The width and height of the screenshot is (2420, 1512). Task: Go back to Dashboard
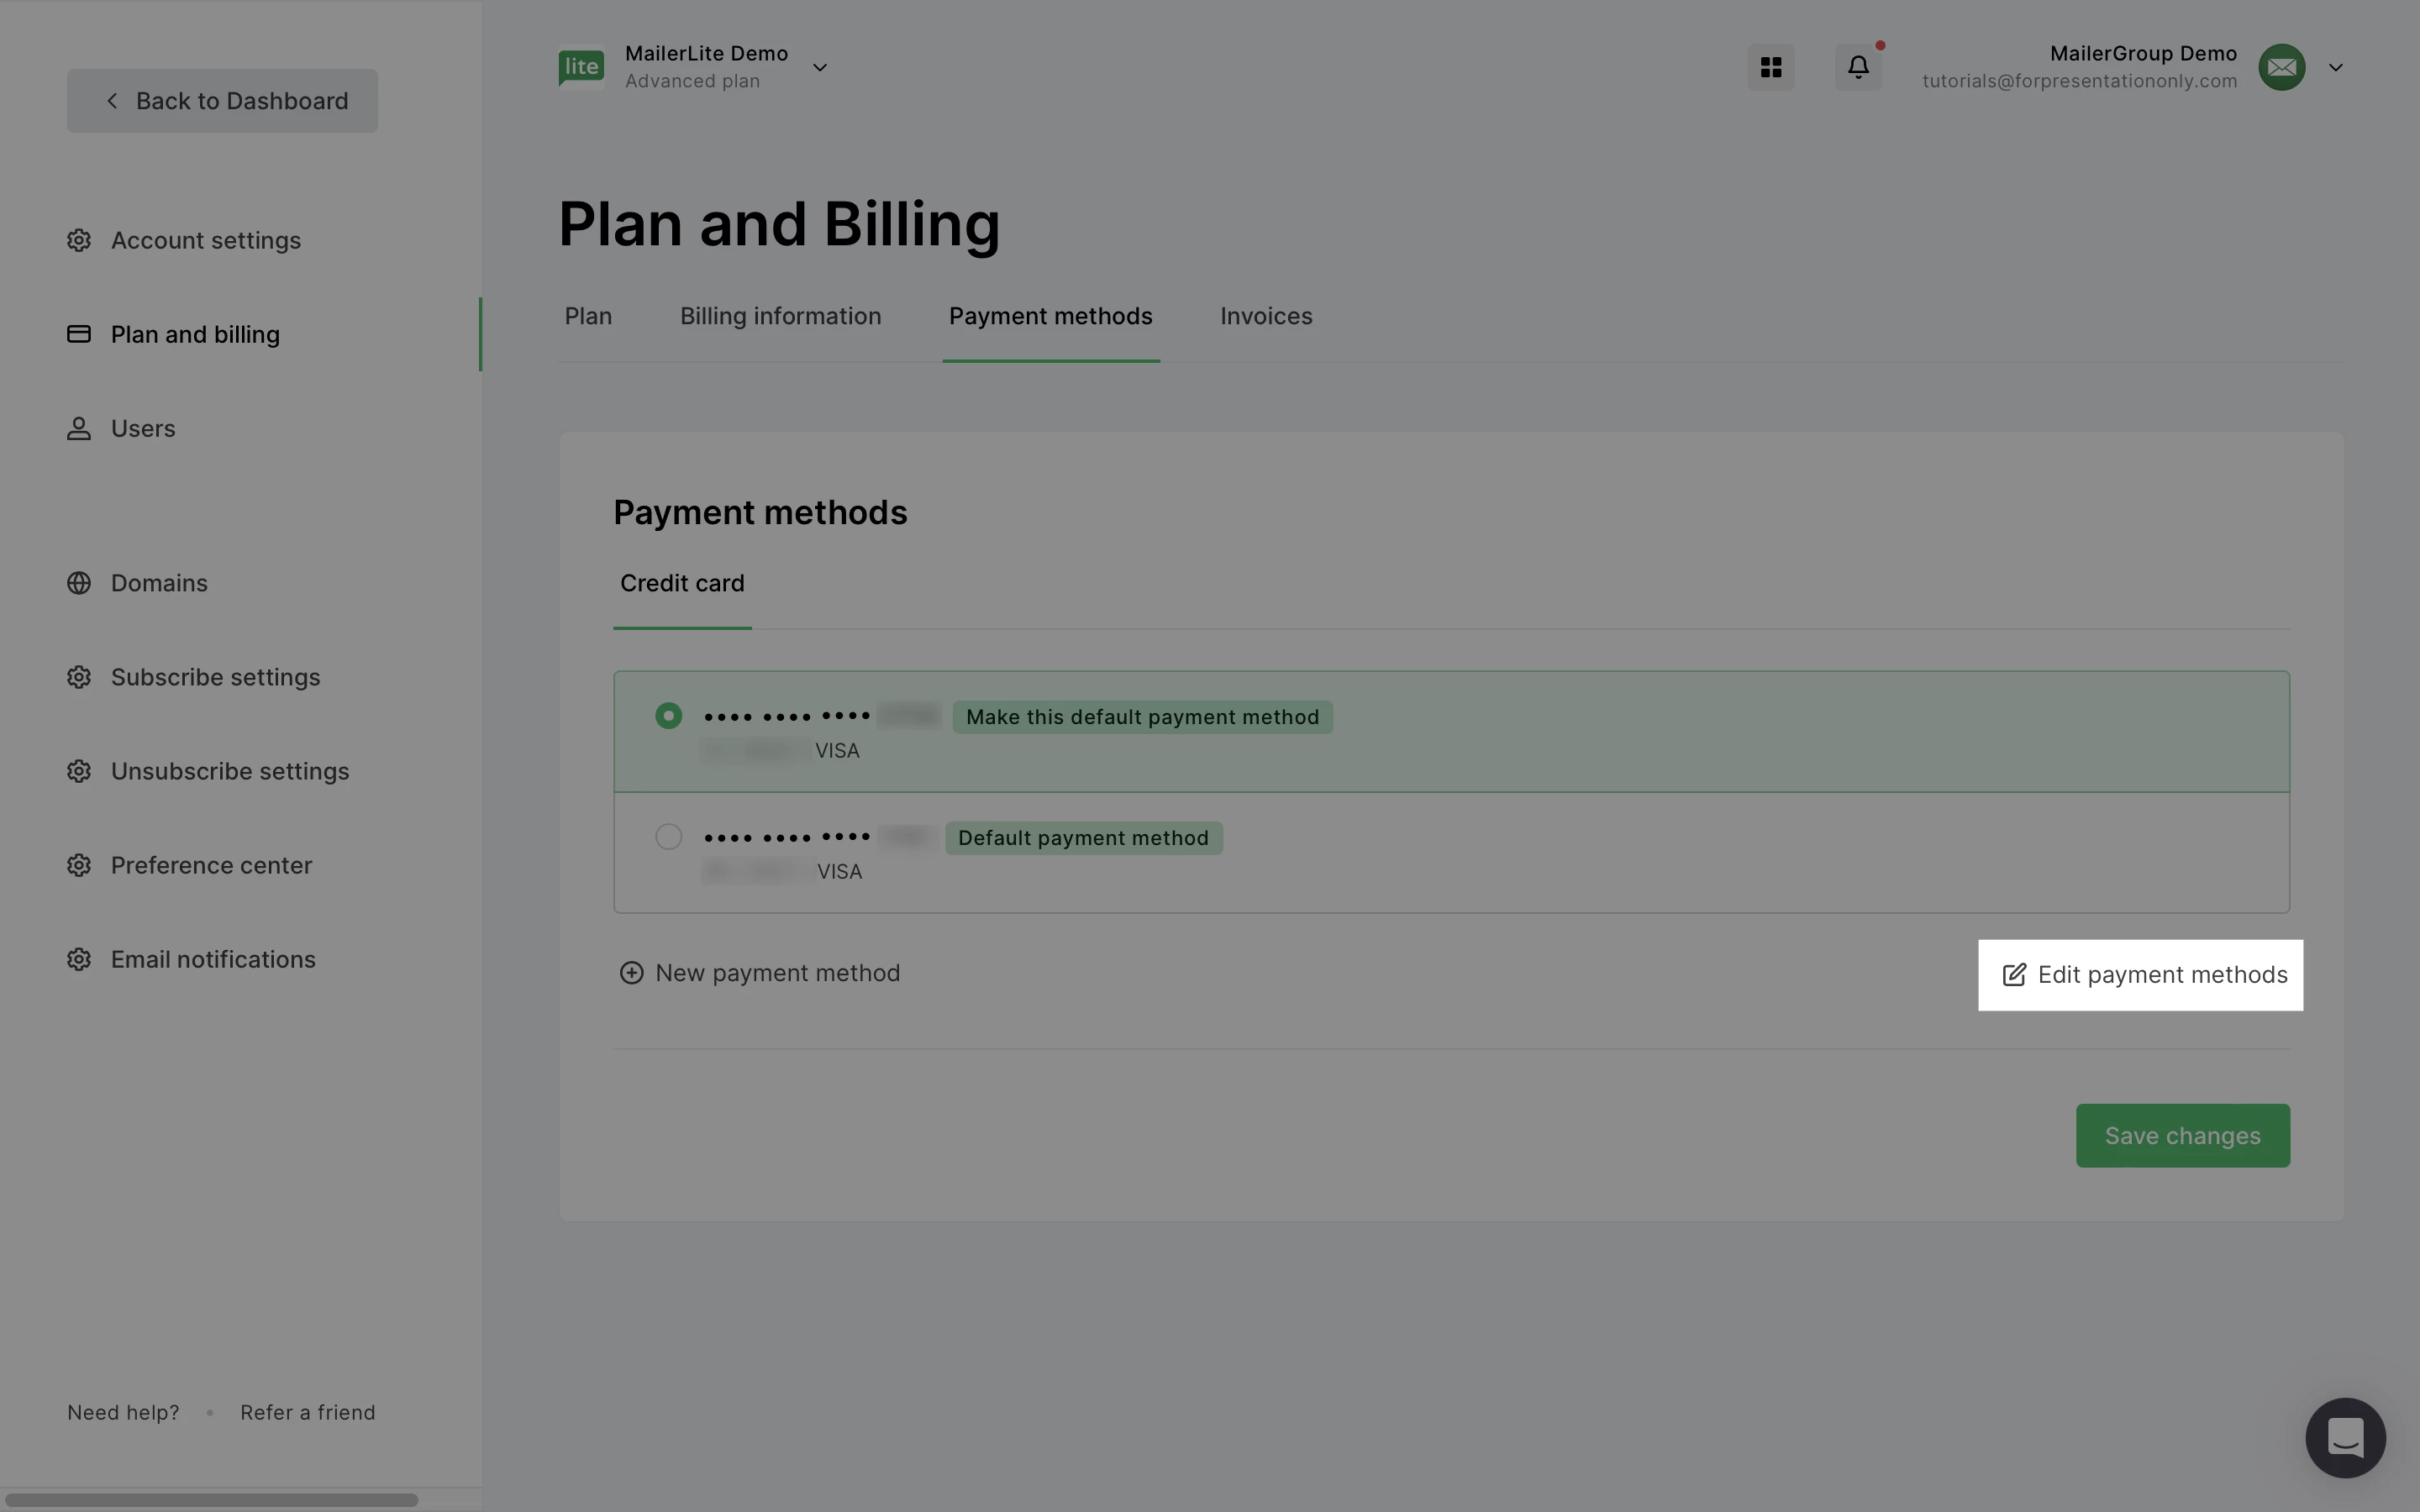click(222, 101)
